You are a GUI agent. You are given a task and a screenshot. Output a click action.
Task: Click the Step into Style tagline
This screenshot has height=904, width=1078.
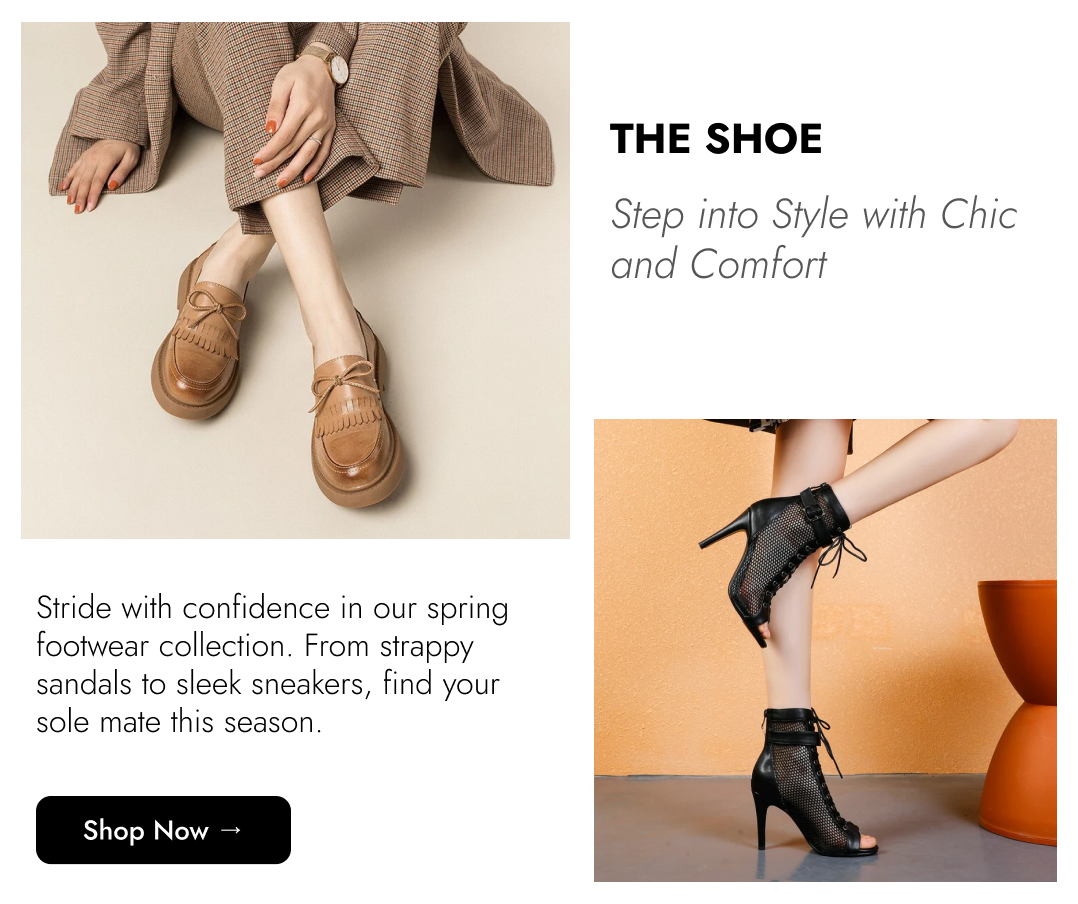click(x=813, y=239)
